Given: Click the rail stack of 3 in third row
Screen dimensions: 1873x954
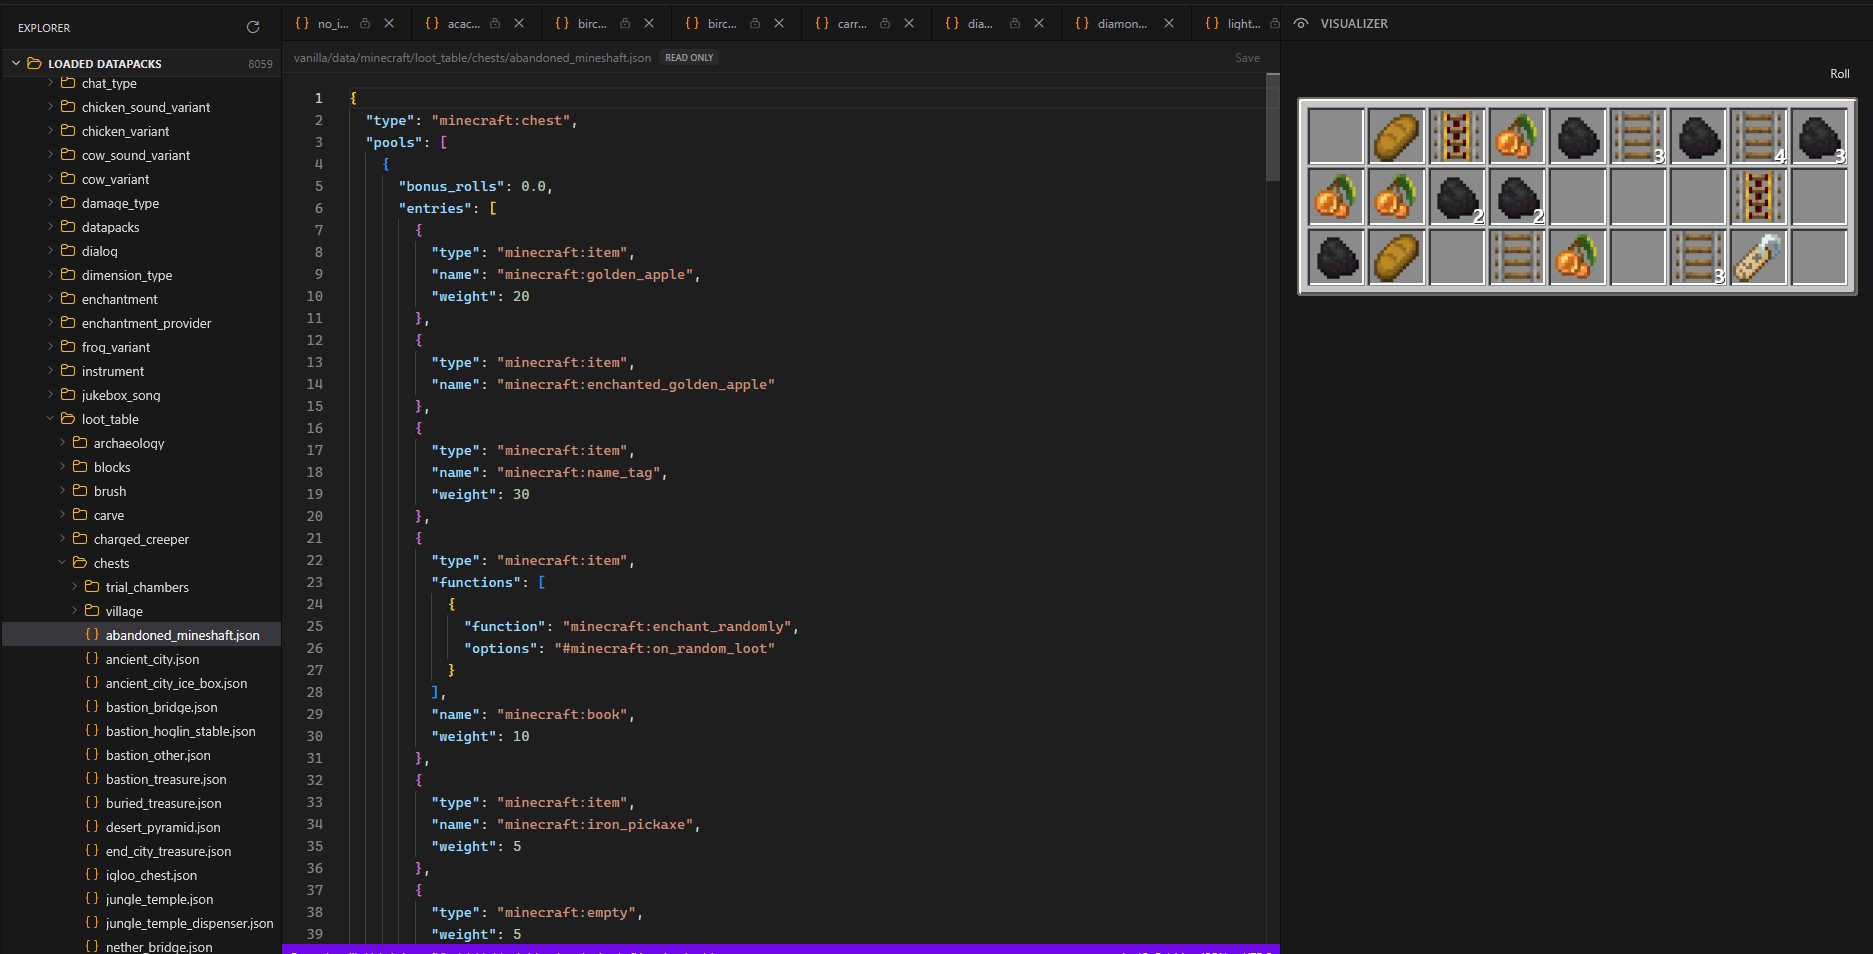Looking at the screenshot, I should click(x=1698, y=256).
